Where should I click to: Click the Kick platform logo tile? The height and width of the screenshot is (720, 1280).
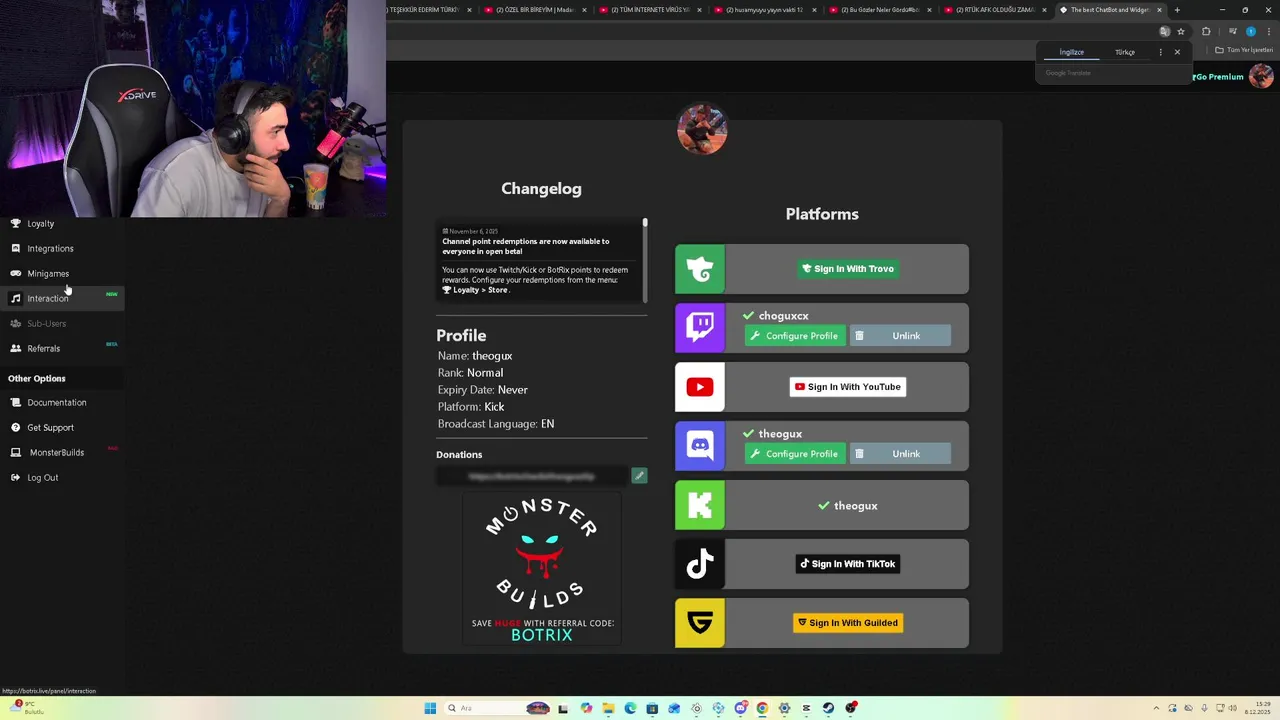tap(700, 505)
